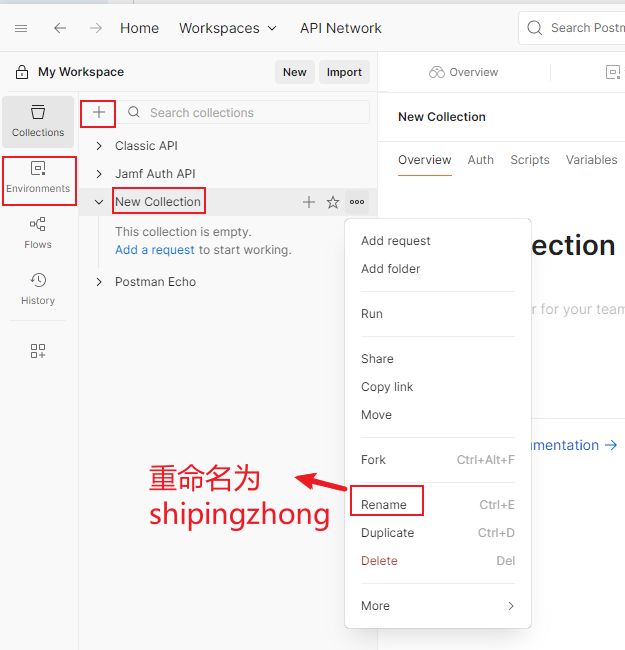The width and height of the screenshot is (625, 650).
Task: Open the hamburger menu icon
Action: point(21,28)
